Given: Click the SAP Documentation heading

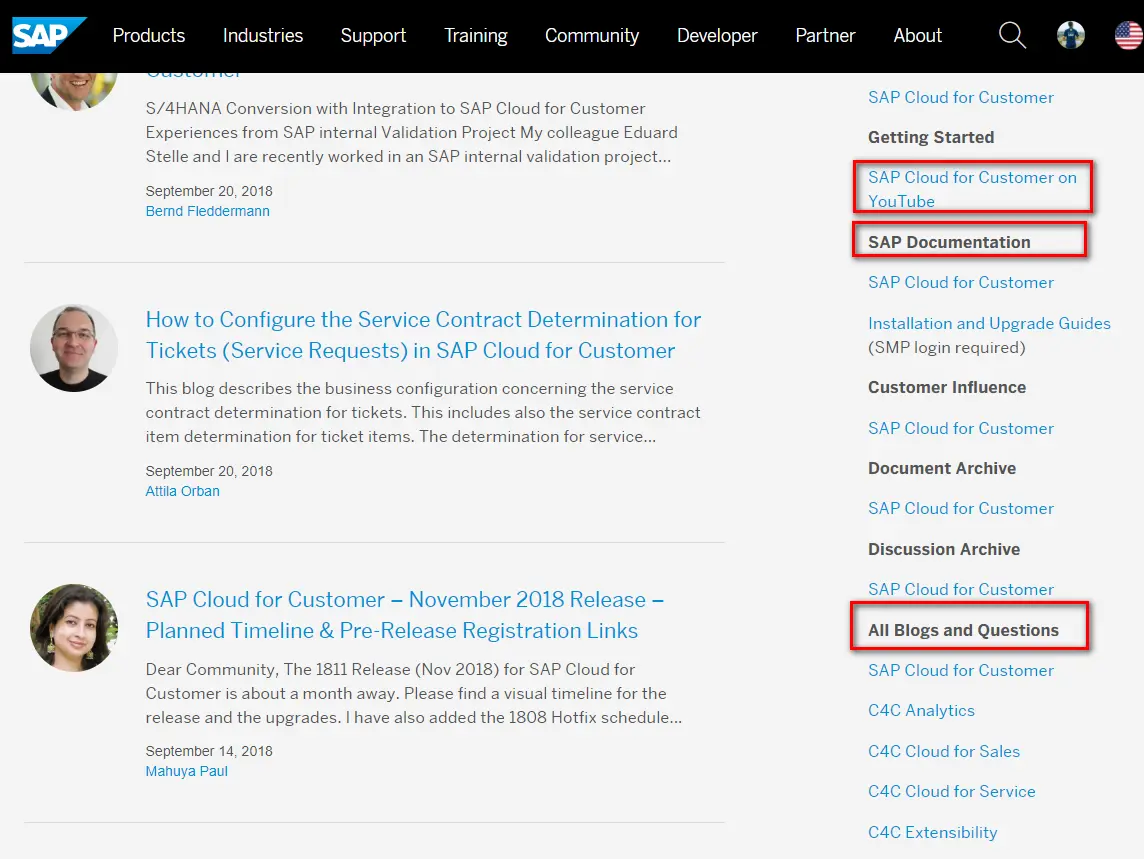Looking at the screenshot, I should click(949, 242).
